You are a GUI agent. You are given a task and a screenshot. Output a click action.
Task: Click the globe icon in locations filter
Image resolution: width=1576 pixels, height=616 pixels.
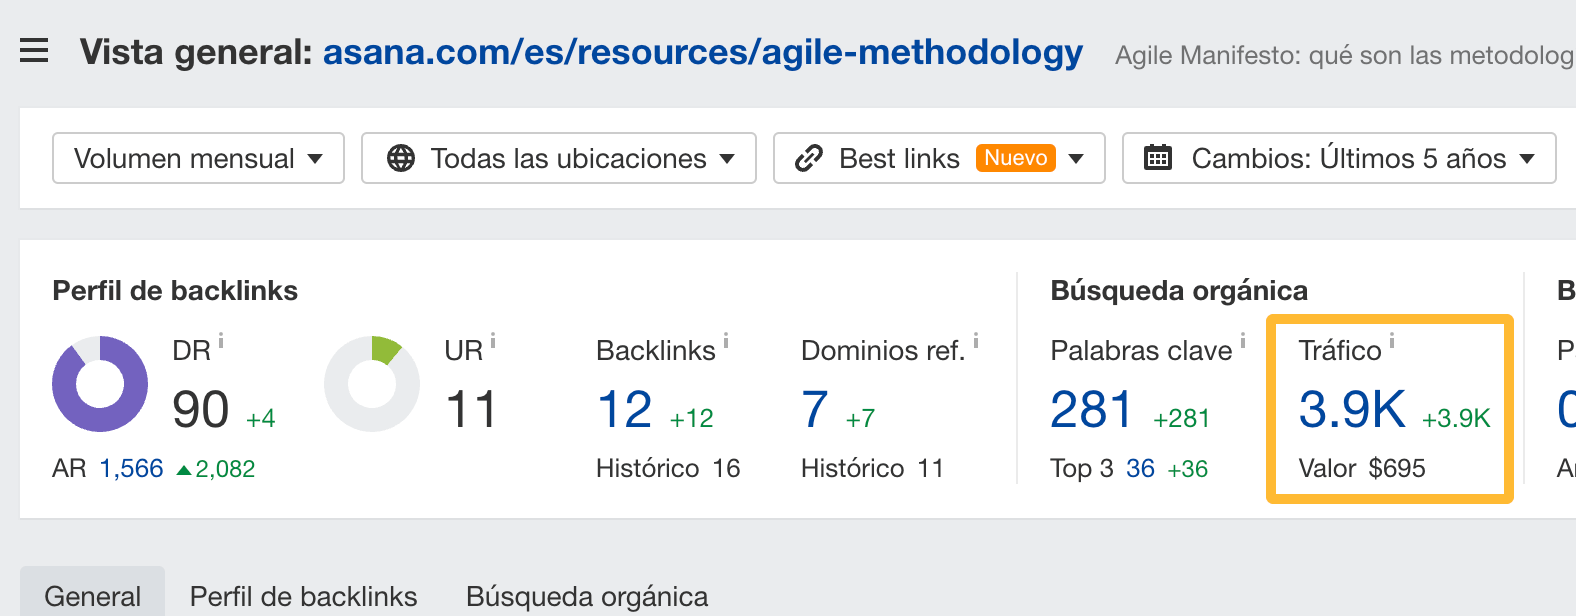401,158
